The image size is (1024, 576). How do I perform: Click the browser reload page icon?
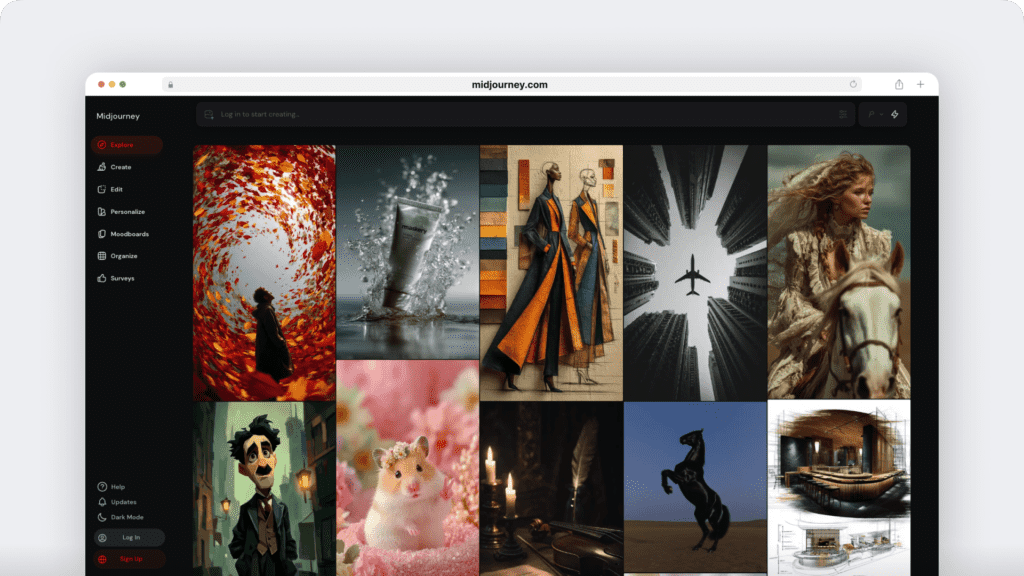click(x=853, y=85)
